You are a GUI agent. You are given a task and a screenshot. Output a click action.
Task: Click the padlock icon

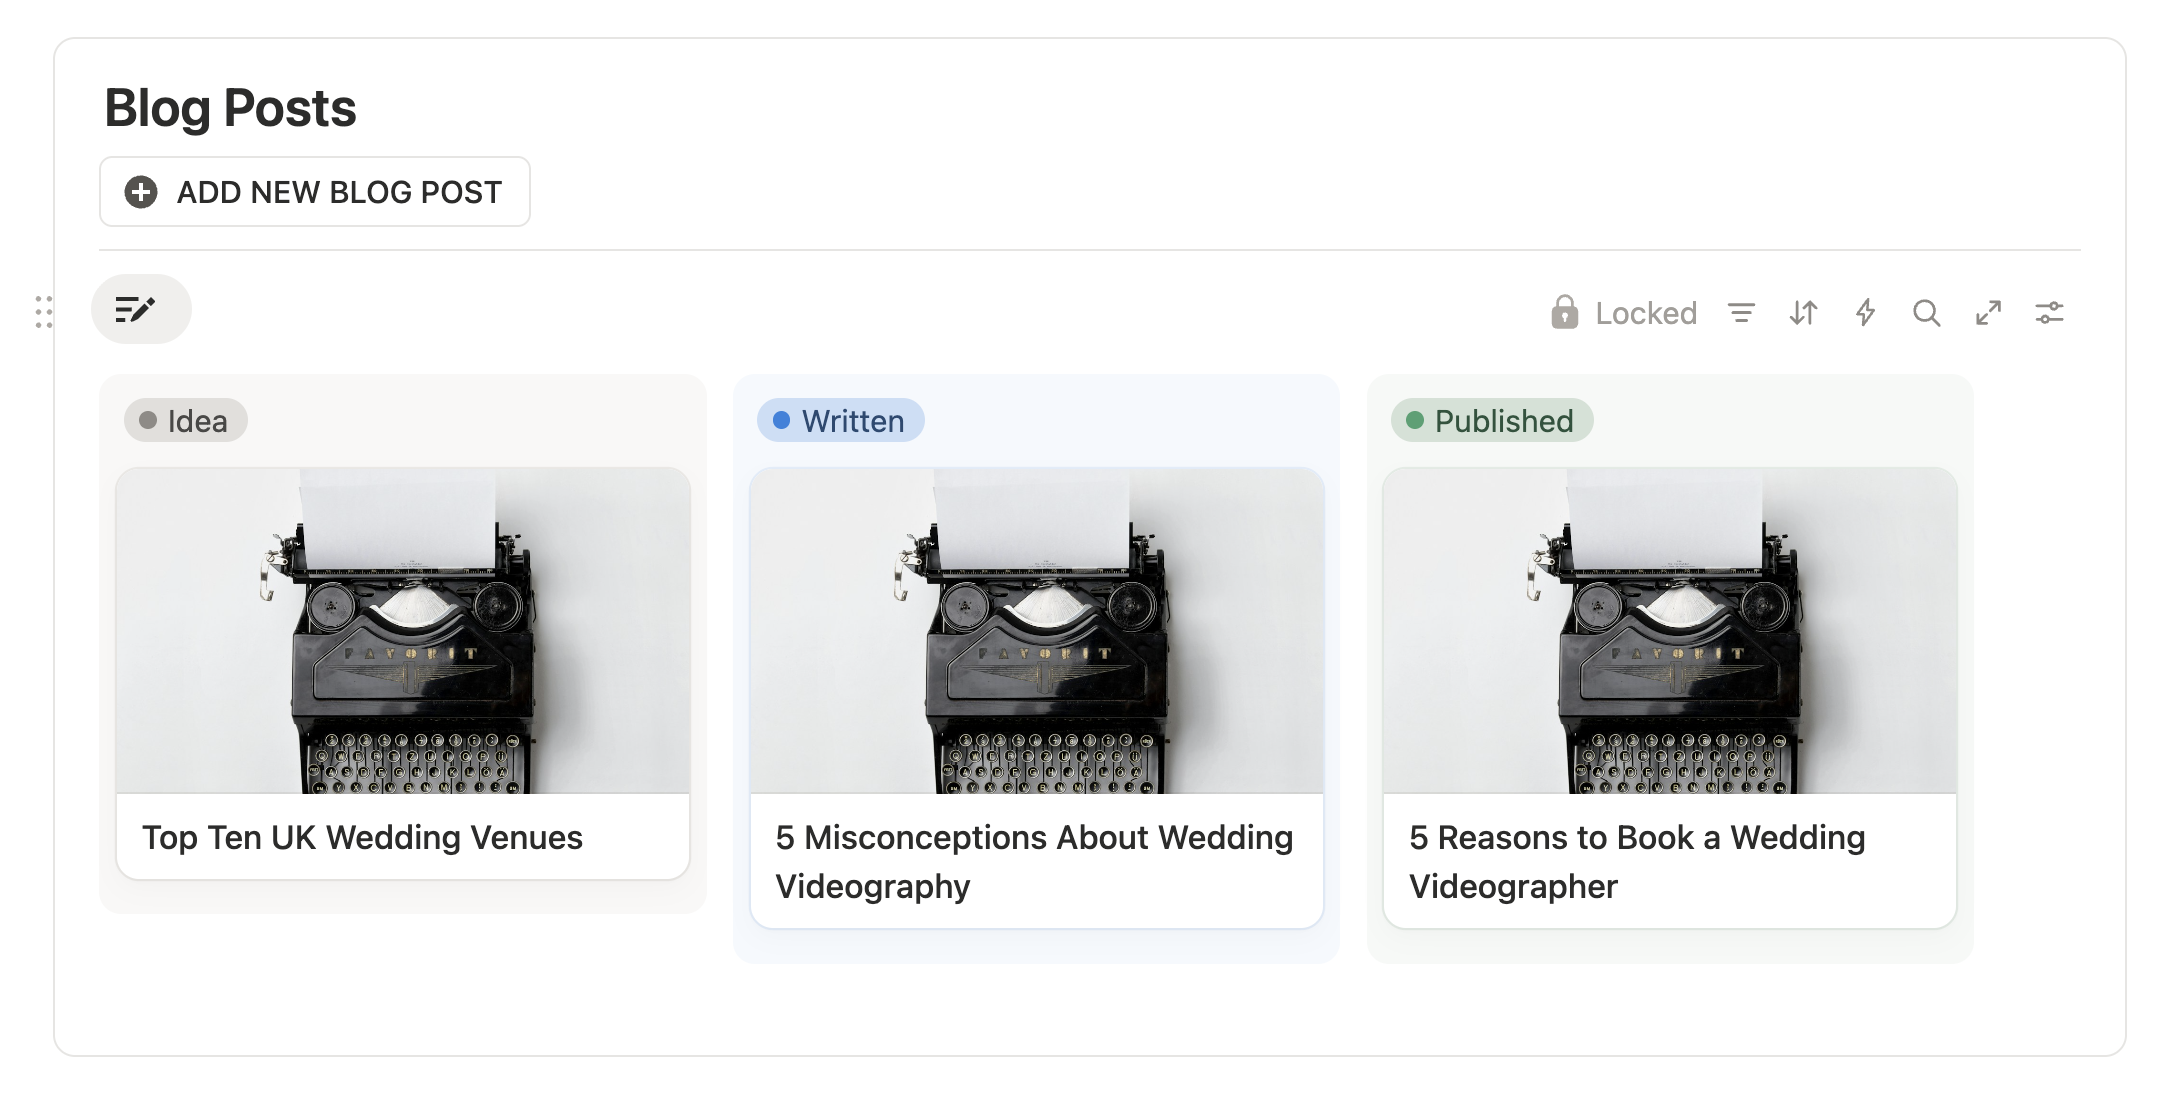point(1564,313)
